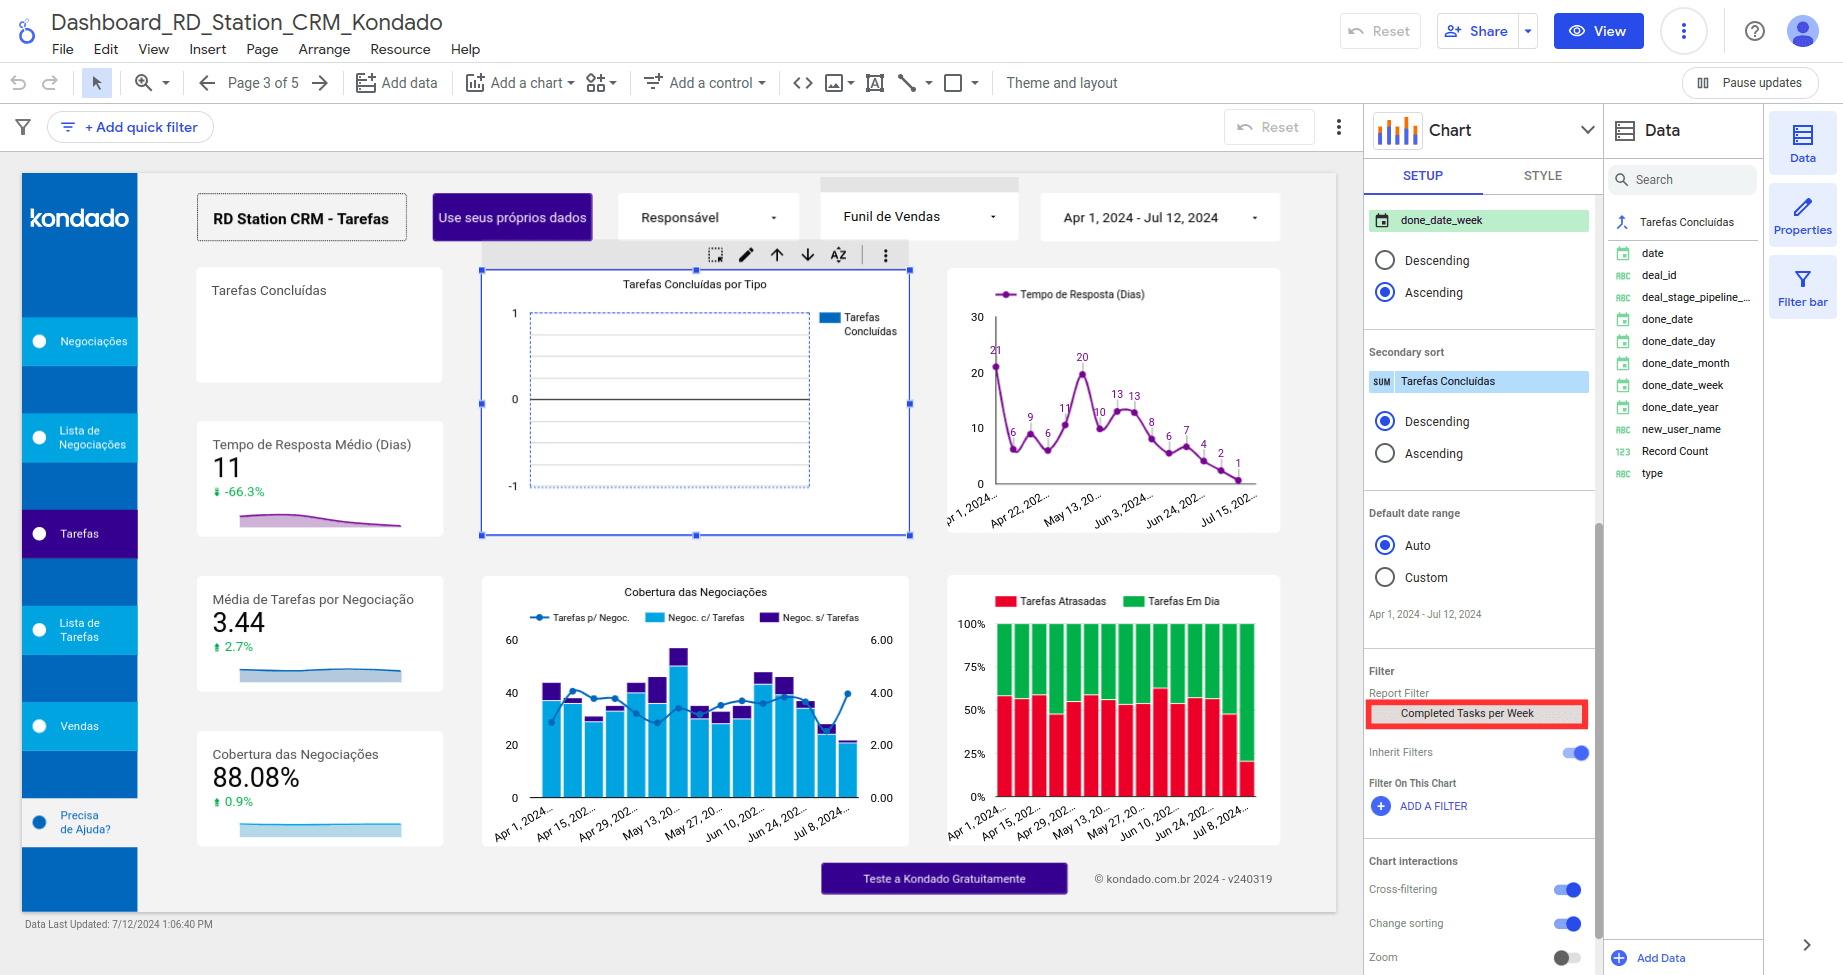The image size is (1843, 975).
Task: Open the Properties side panel
Action: coord(1802,216)
